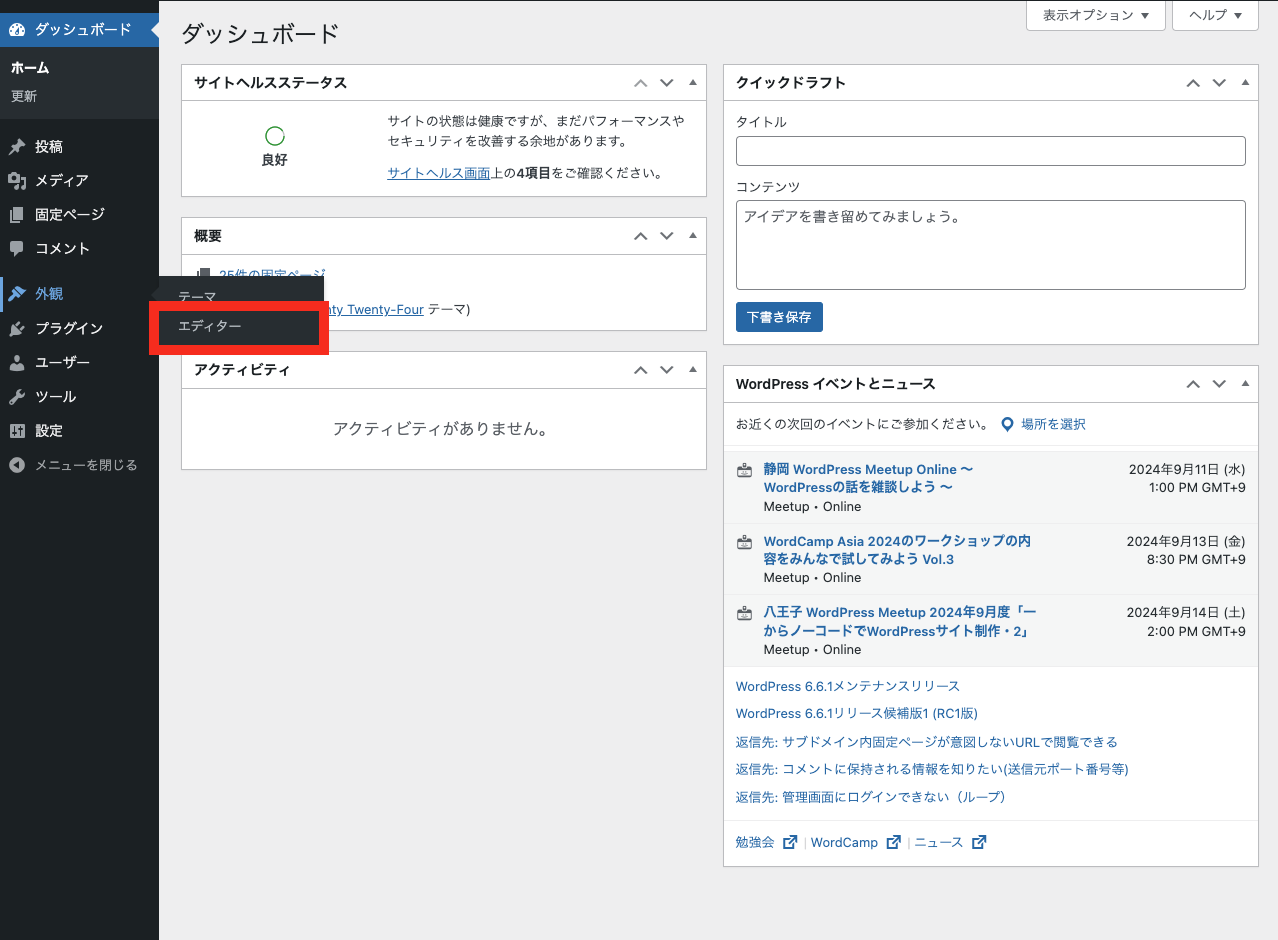
Task: Click the Dashboard gauge icon in sidebar
Action: point(17,29)
